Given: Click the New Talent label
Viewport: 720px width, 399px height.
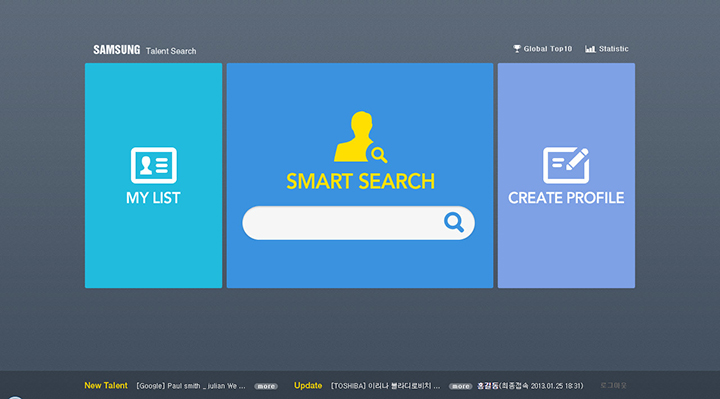Looking at the screenshot, I should pos(106,386).
